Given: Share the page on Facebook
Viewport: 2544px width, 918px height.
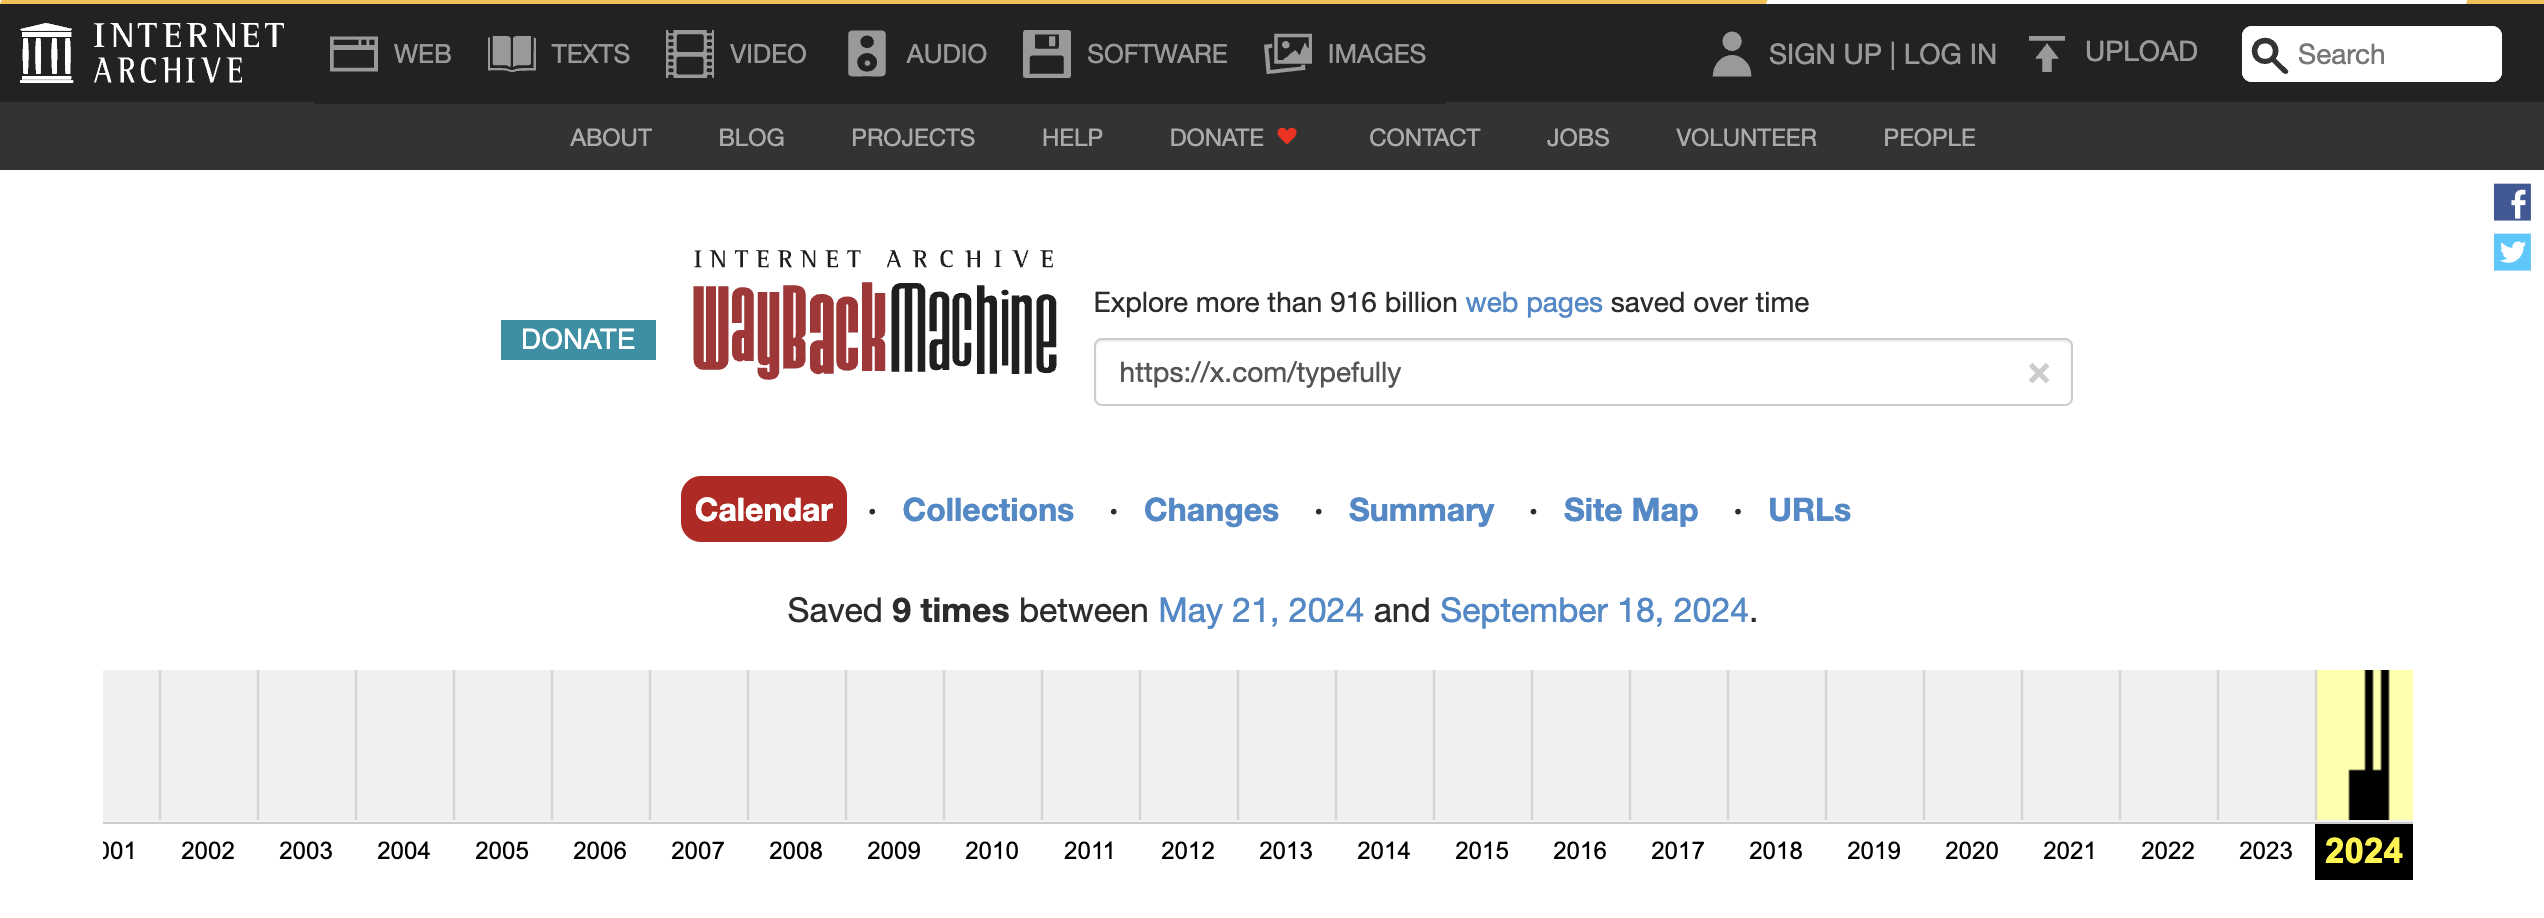Looking at the screenshot, I should point(2512,202).
